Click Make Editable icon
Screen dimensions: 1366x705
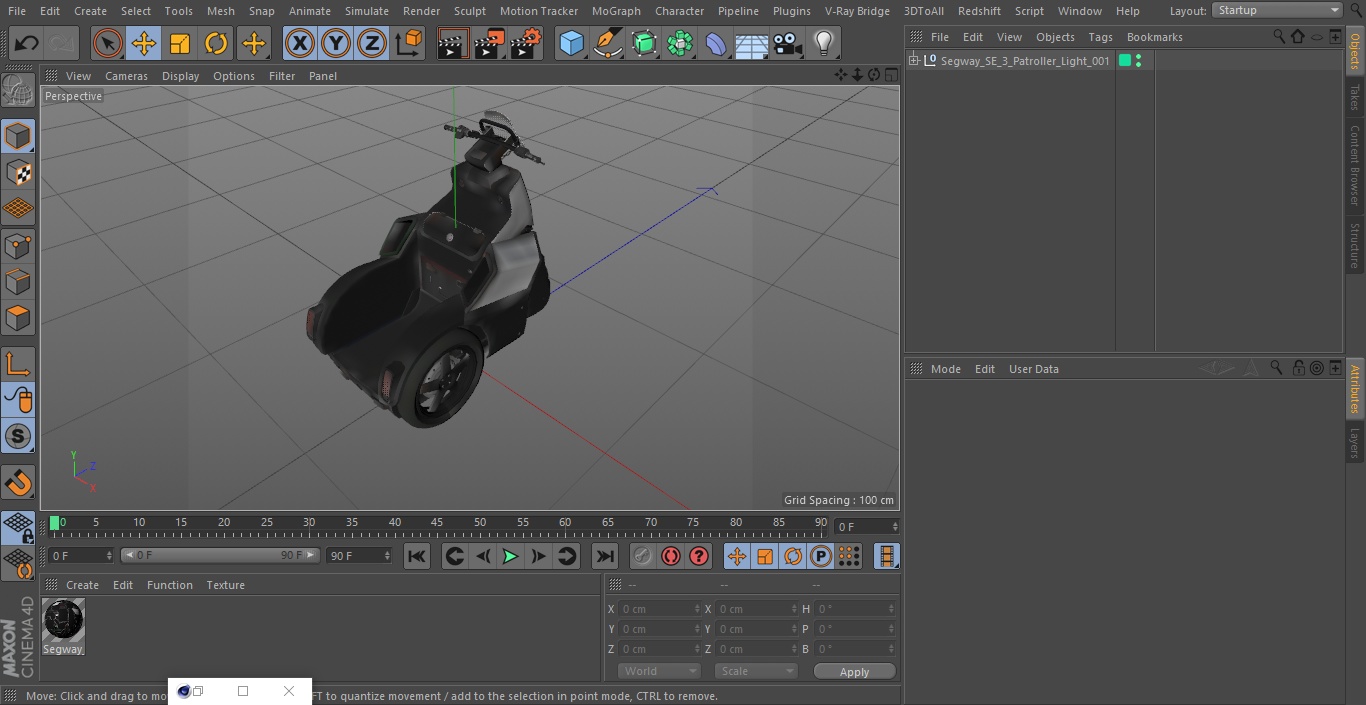tap(18, 92)
